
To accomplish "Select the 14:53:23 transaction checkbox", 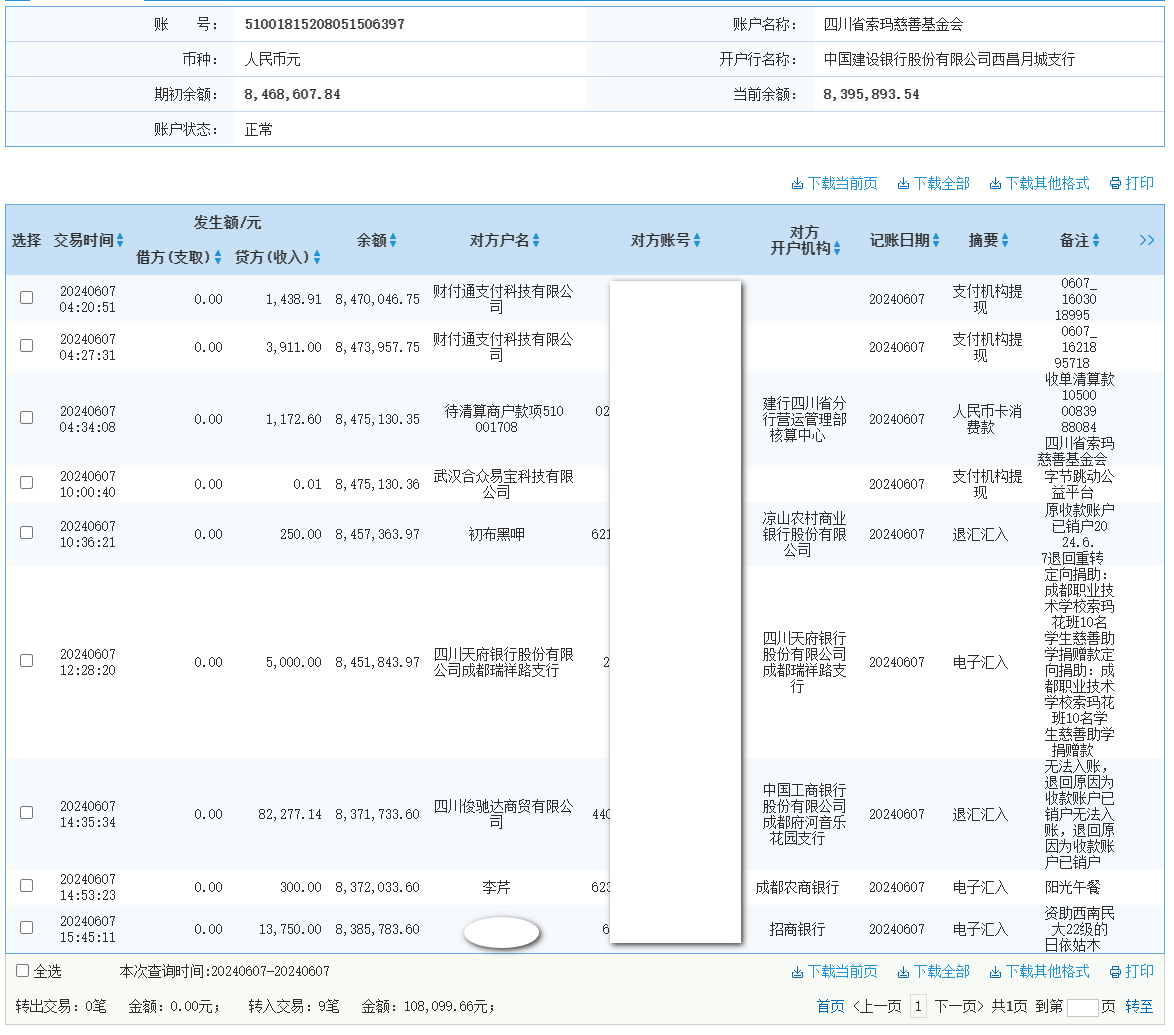I will coord(26,885).
